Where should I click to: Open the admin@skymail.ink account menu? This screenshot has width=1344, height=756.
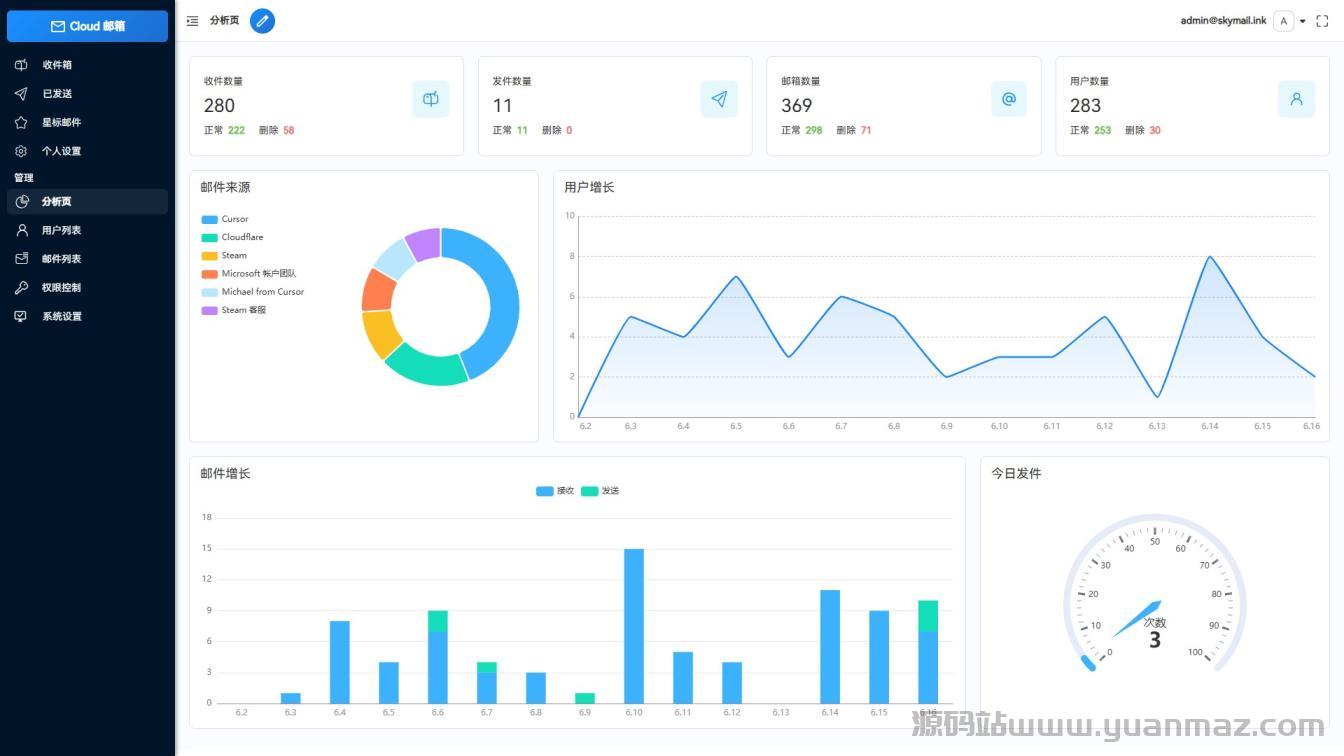[x=1223, y=20]
